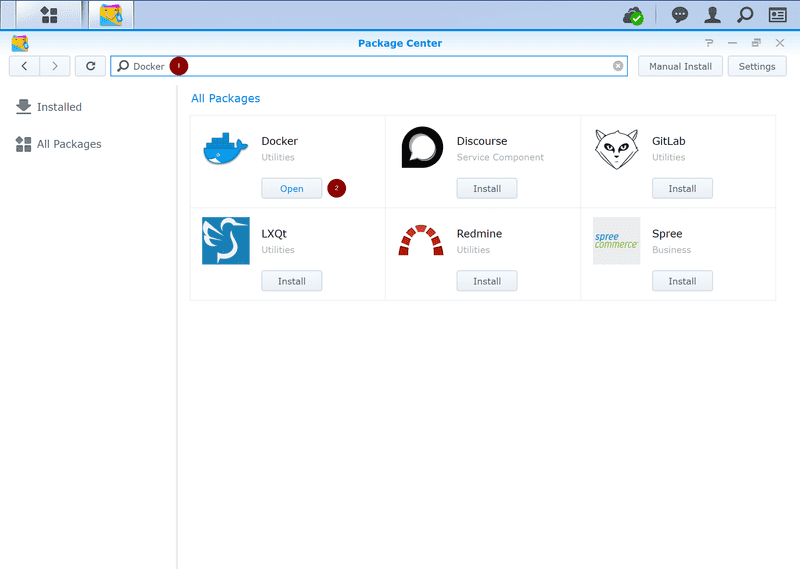The width and height of the screenshot is (800, 569).
Task: Click the Spree commerce logo
Action: click(x=616, y=241)
